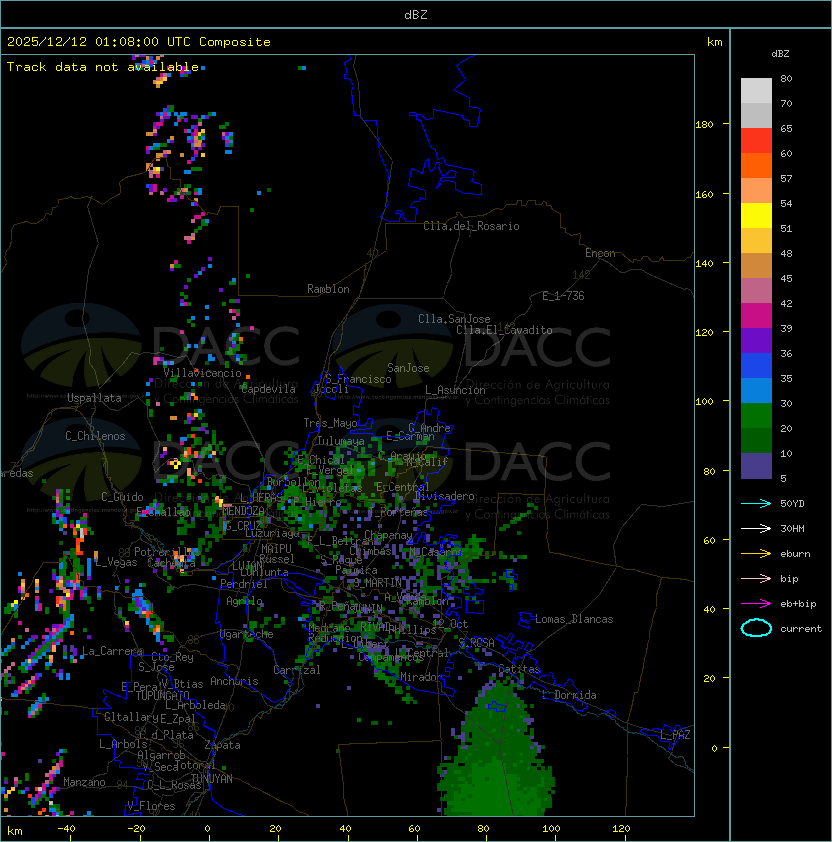Click the '100' value on the vertical km axis
The height and width of the screenshot is (842, 832).
click(x=704, y=402)
